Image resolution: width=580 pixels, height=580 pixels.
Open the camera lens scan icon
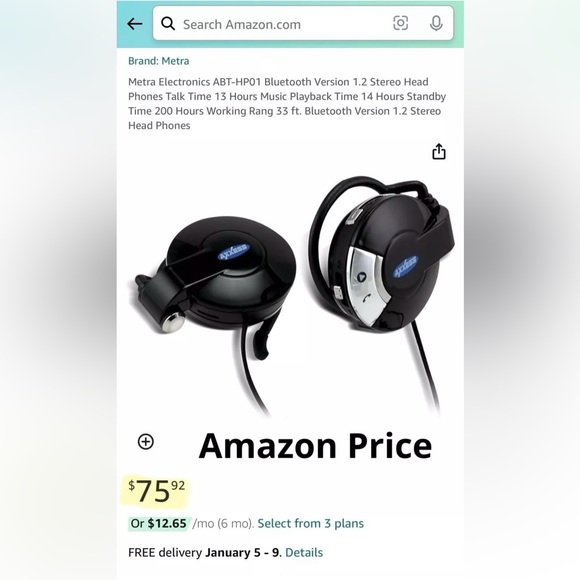[x=401, y=23]
